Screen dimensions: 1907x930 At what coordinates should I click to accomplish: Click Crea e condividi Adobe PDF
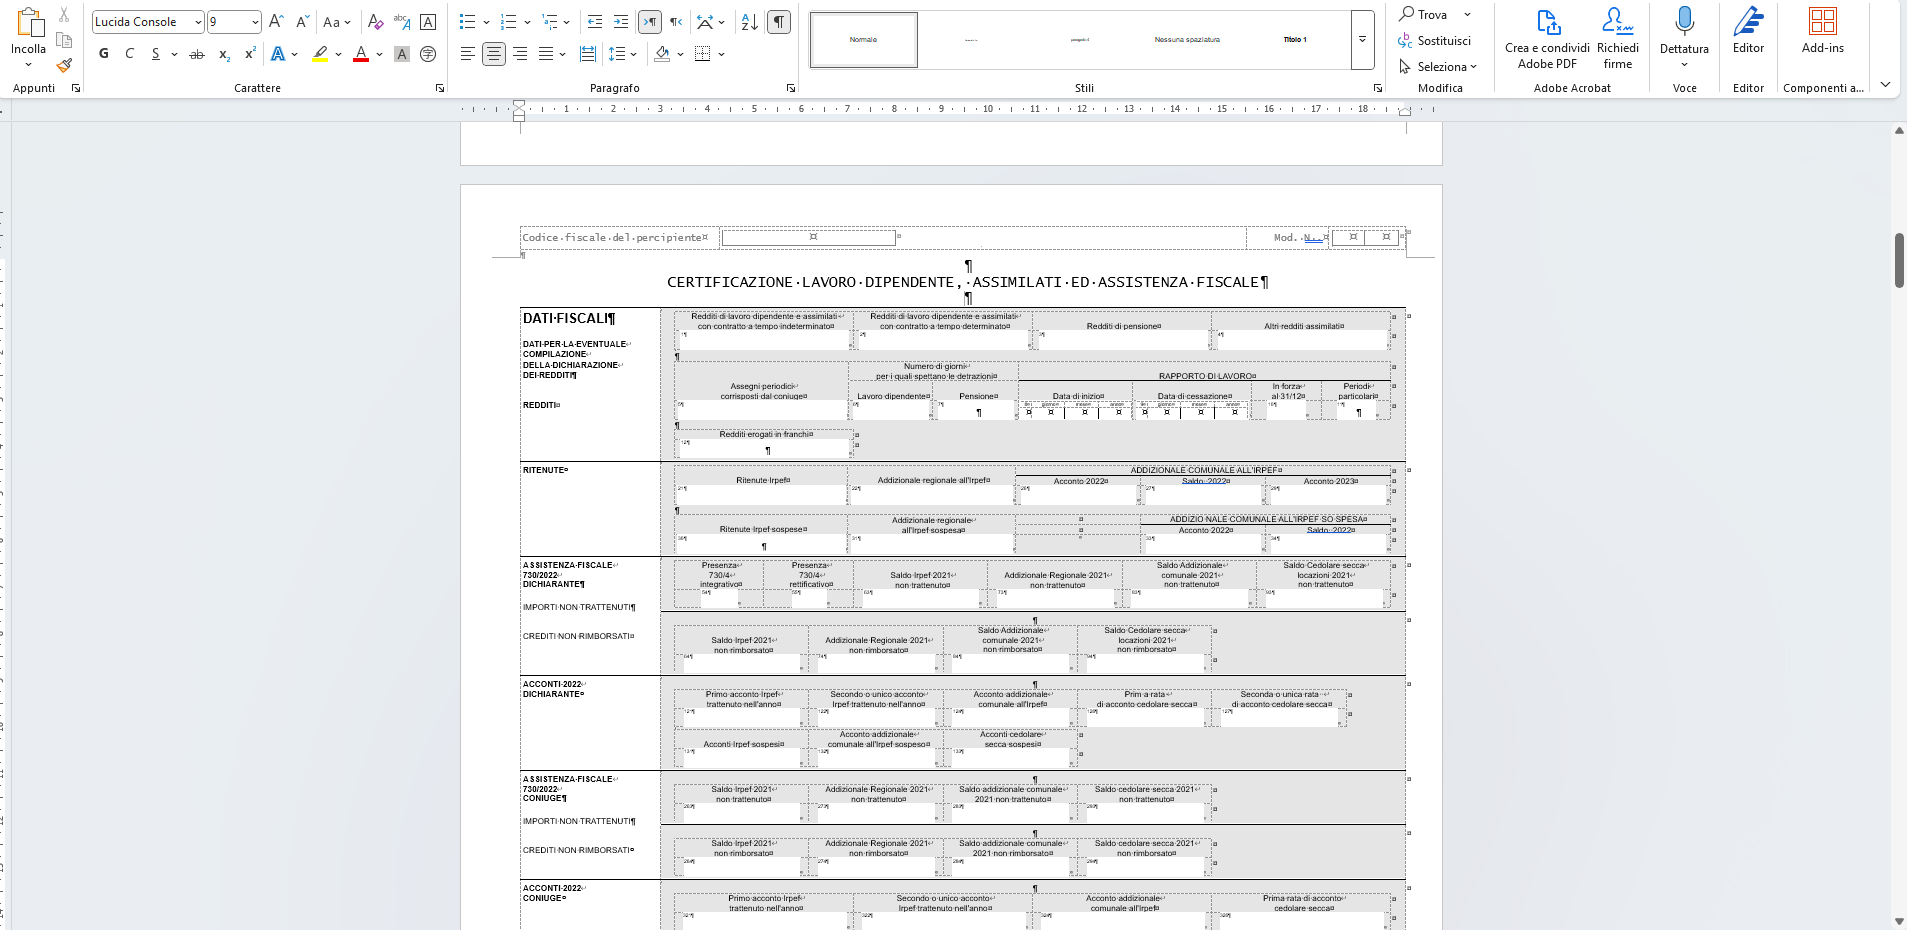coord(1547,39)
